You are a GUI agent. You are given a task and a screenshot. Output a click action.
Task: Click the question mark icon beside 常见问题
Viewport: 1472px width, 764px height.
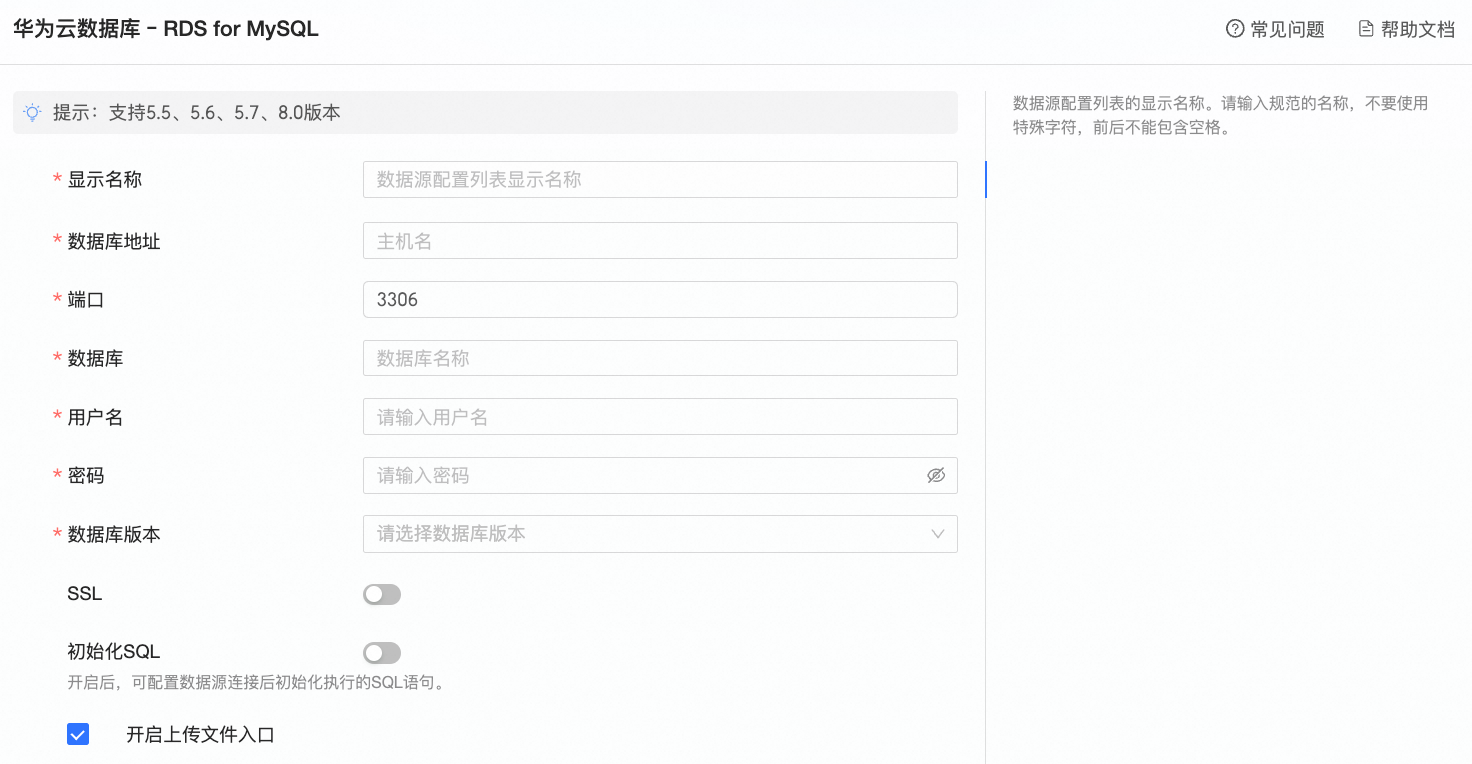tap(1235, 29)
